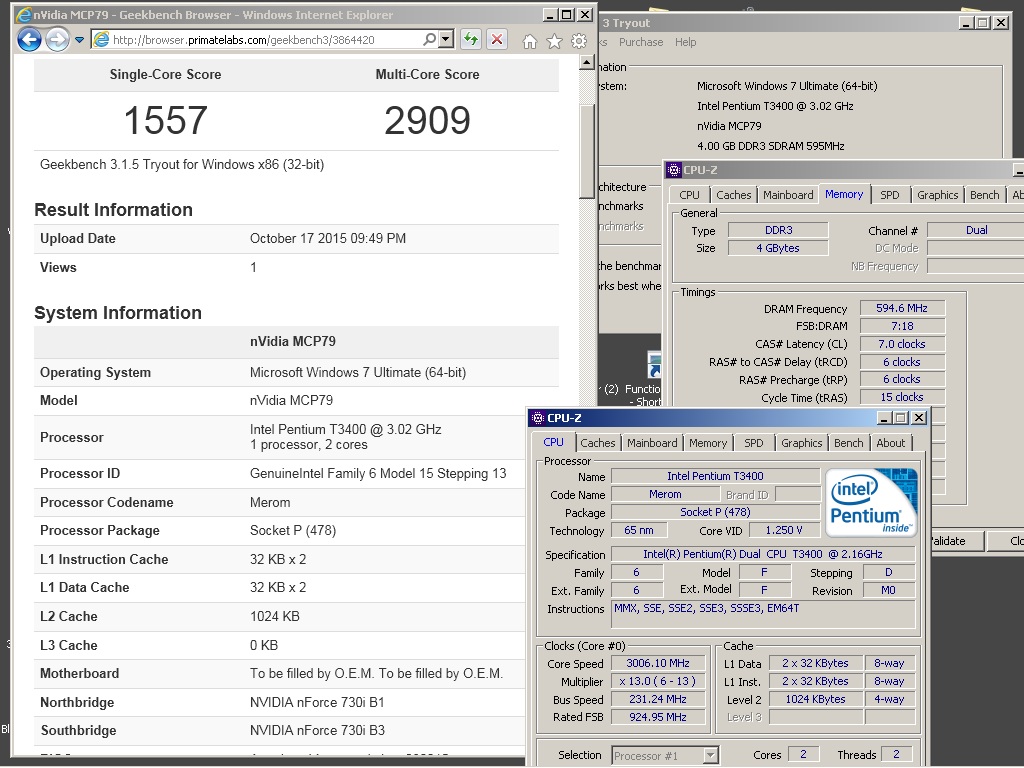Viewport: 1024px width, 768px height.
Task: Open Graphics tab in back CPU-Z window
Action: click(x=937, y=195)
